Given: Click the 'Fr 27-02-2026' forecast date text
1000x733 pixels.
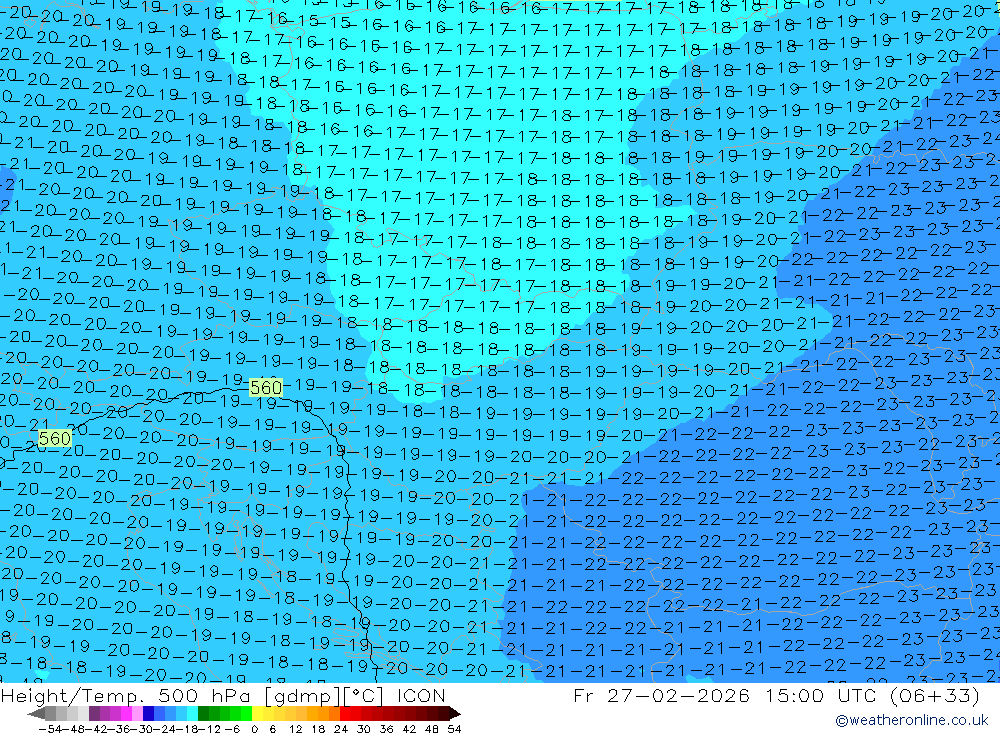Looking at the screenshot, I should (x=661, y=695).
